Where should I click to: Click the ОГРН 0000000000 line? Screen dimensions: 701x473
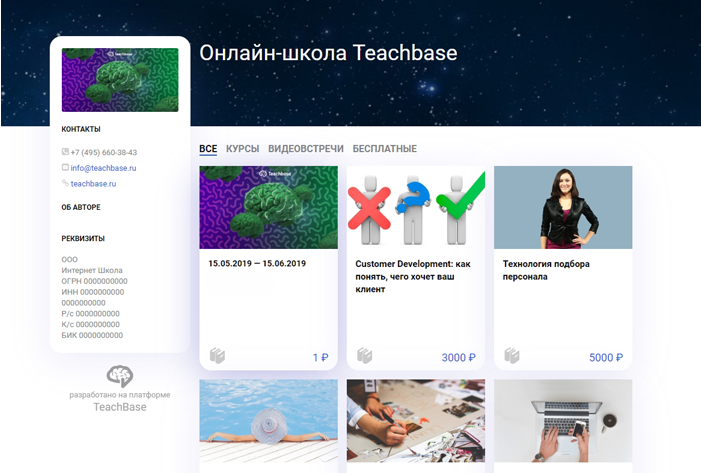coord(94,281)
